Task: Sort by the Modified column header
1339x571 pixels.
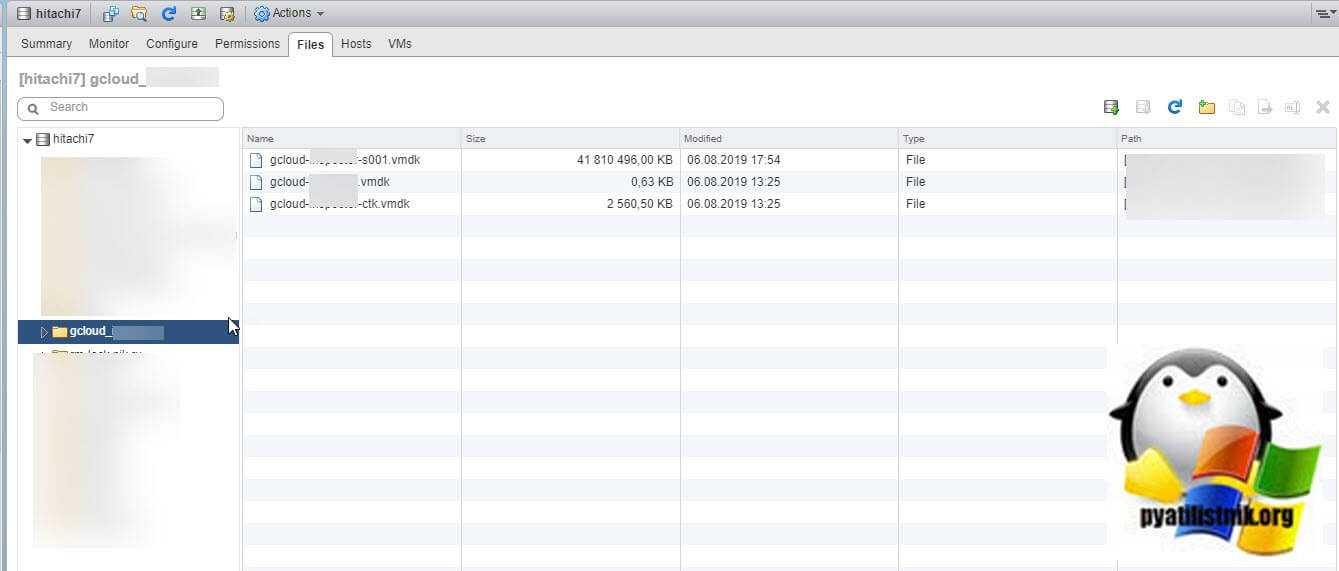Action: (789, 138)
